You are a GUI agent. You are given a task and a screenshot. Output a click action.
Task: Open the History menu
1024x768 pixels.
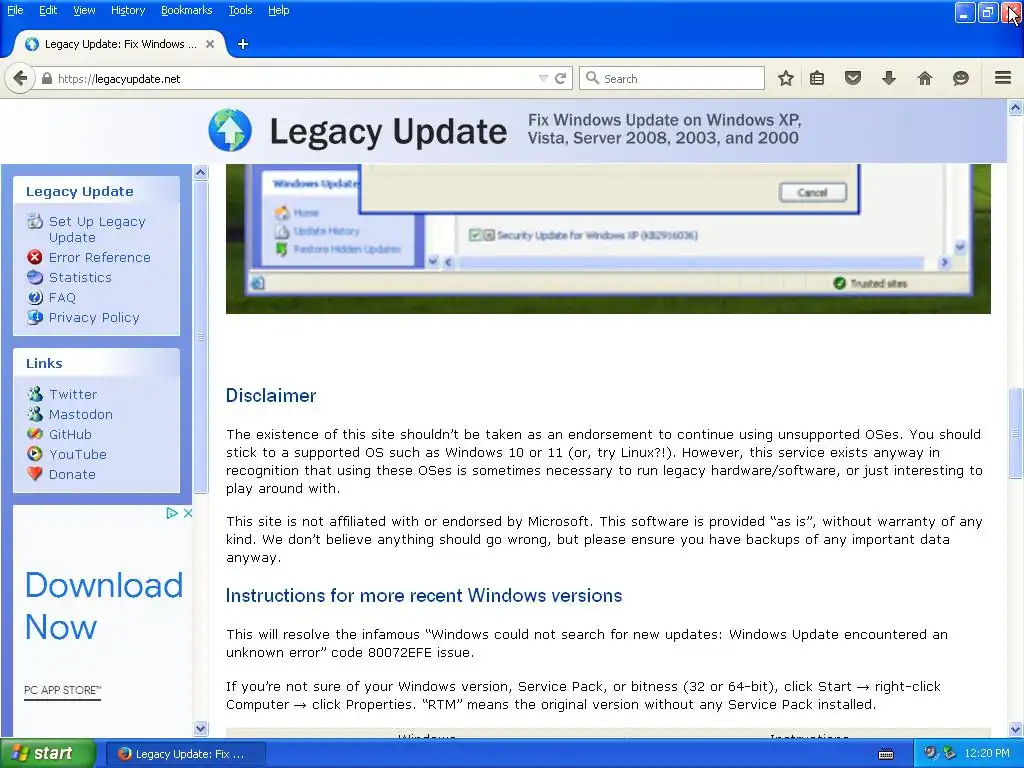[127, 10]
